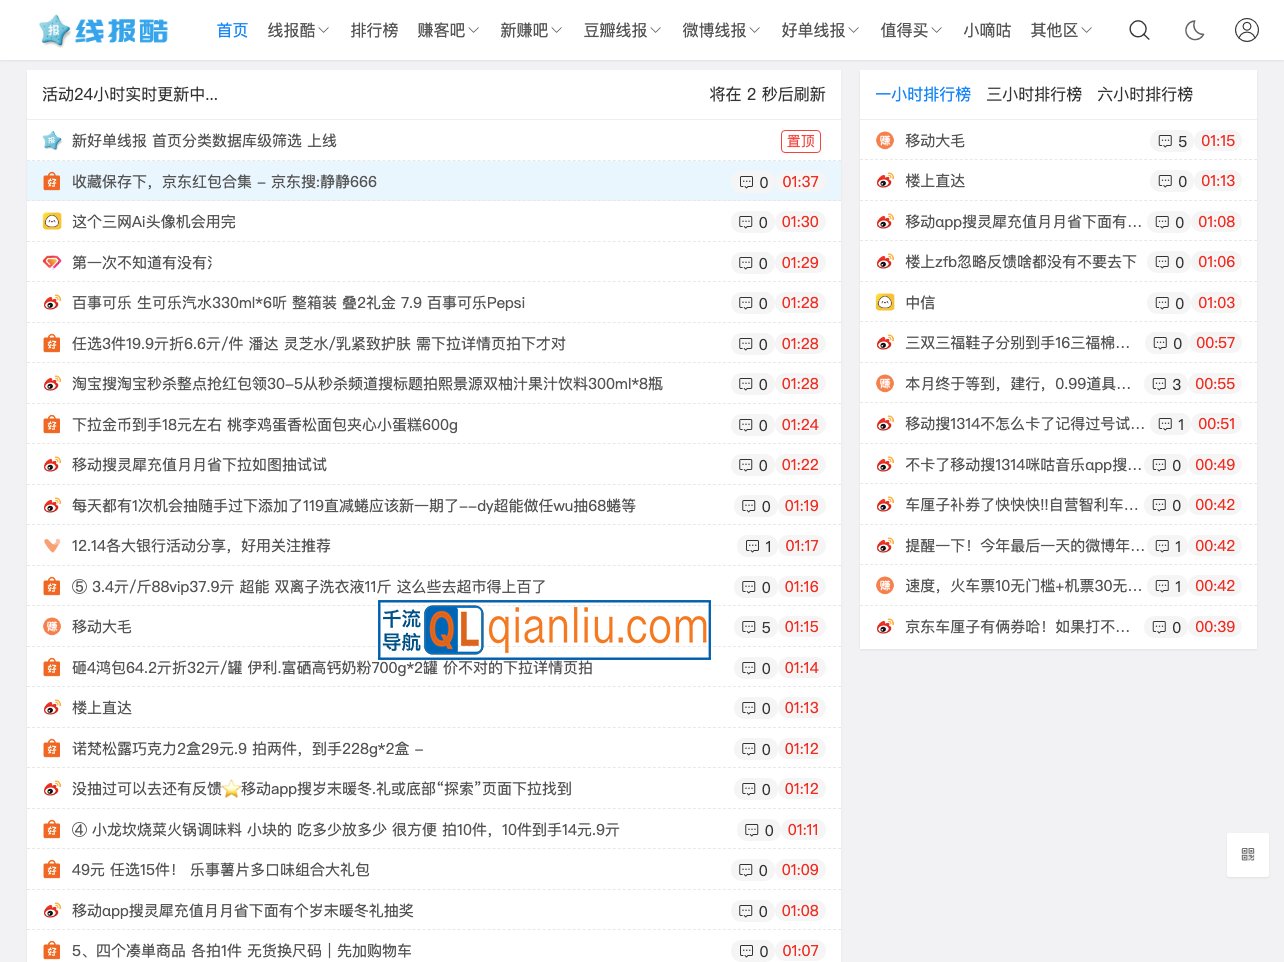Click comment bubble icon on 移动大毛 ranking row
1284x962 pixels.
point(1165,141)
